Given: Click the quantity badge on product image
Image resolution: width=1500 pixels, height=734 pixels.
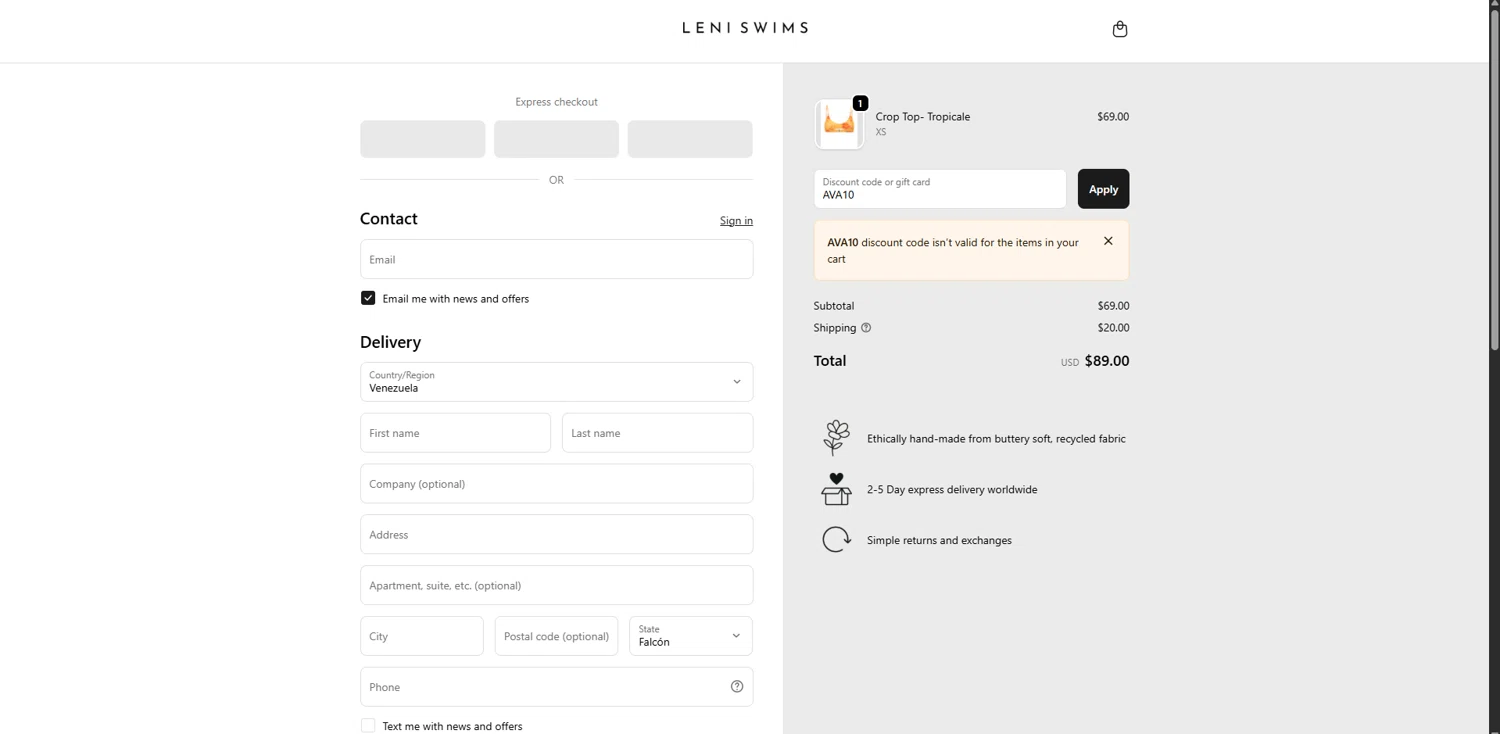Looking at the screenshot, I should [860, 103].
